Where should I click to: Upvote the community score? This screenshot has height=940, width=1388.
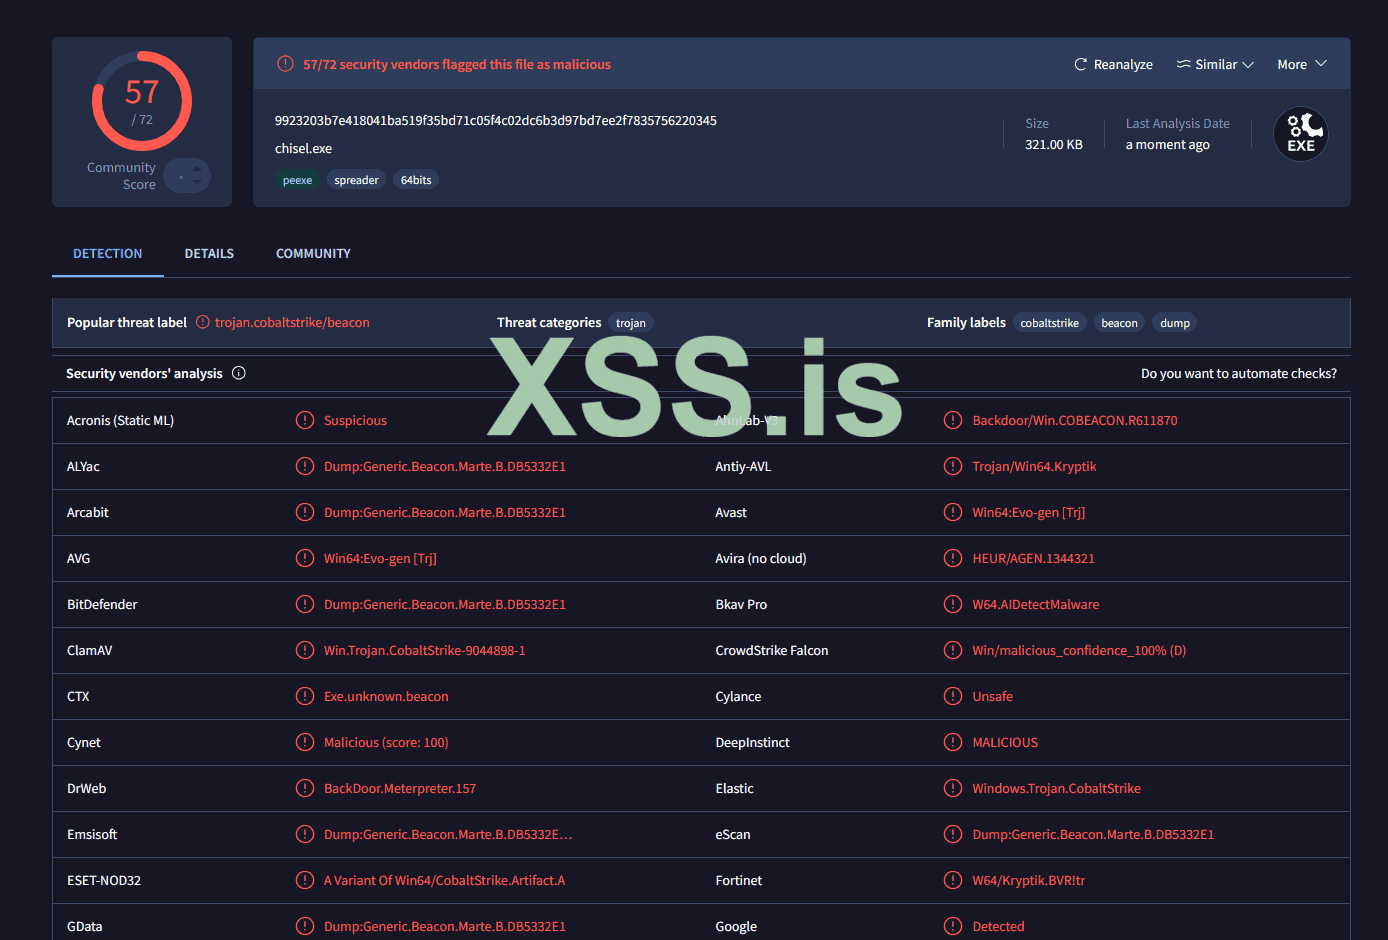[197, 169]
